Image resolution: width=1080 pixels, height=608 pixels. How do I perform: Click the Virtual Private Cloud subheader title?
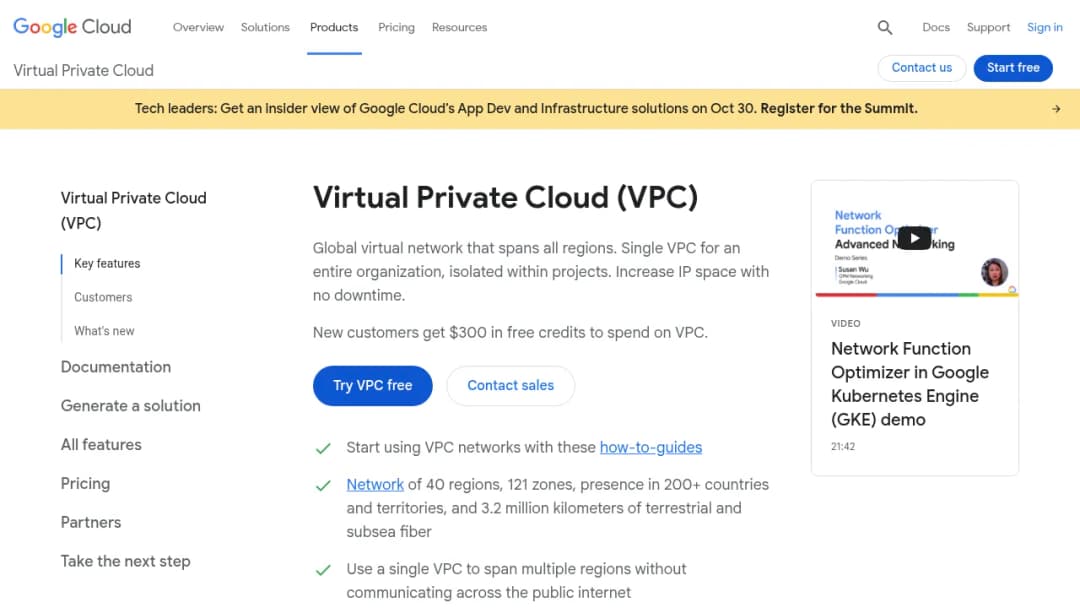click(83, 70)
